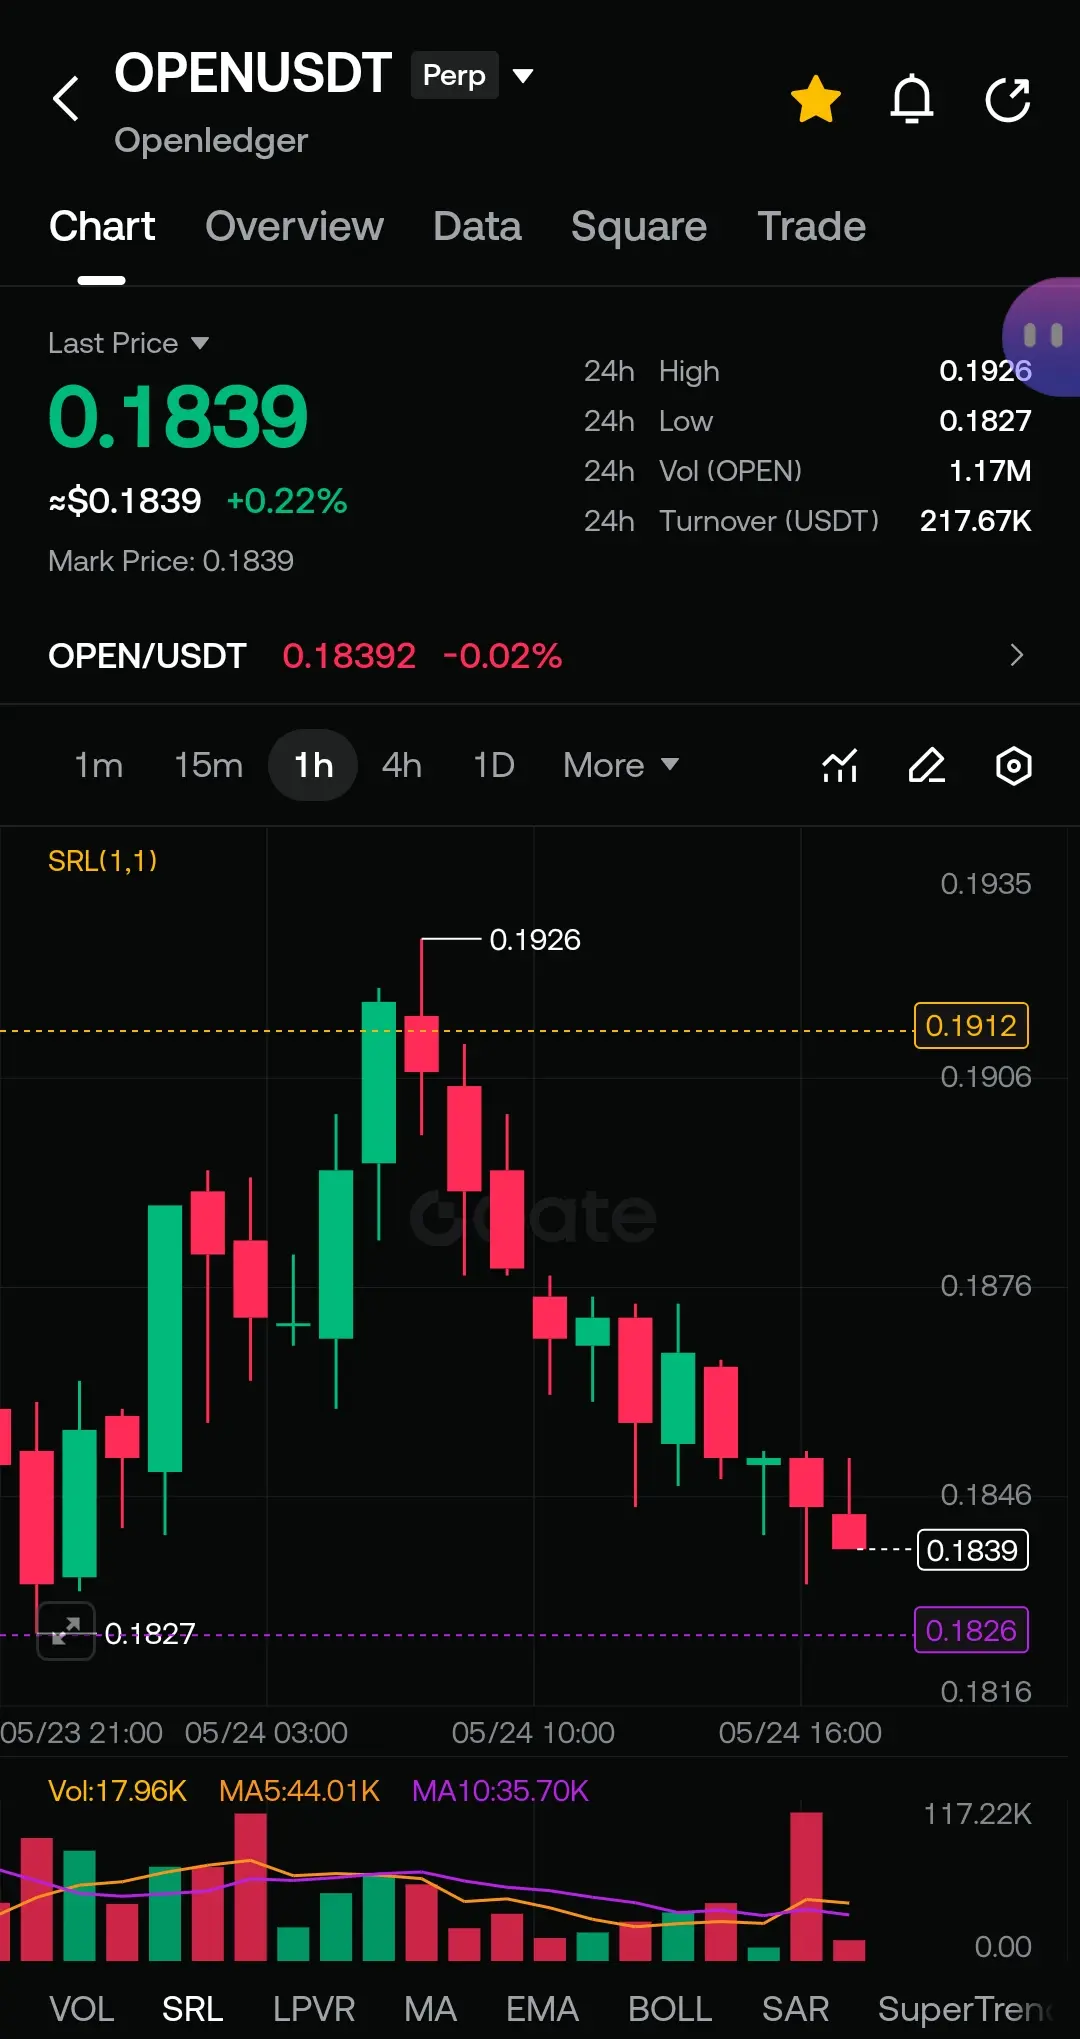Tap the 0.1839 current price tag
Image resolution: width=1080 pixels, height=2039 pixels.
[x=973, y=1550]
